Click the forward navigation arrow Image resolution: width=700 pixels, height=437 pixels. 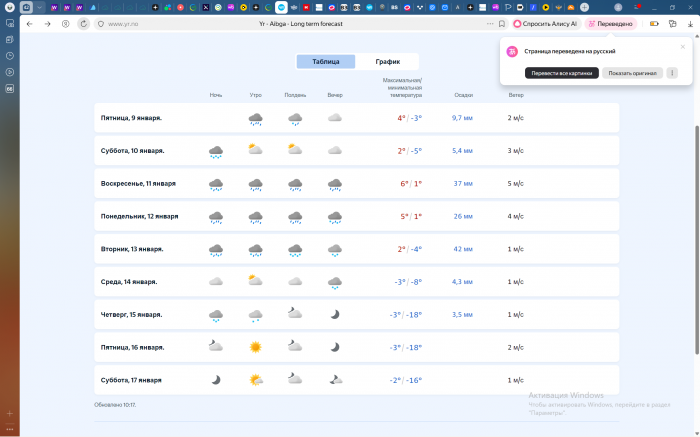[47, 23]
